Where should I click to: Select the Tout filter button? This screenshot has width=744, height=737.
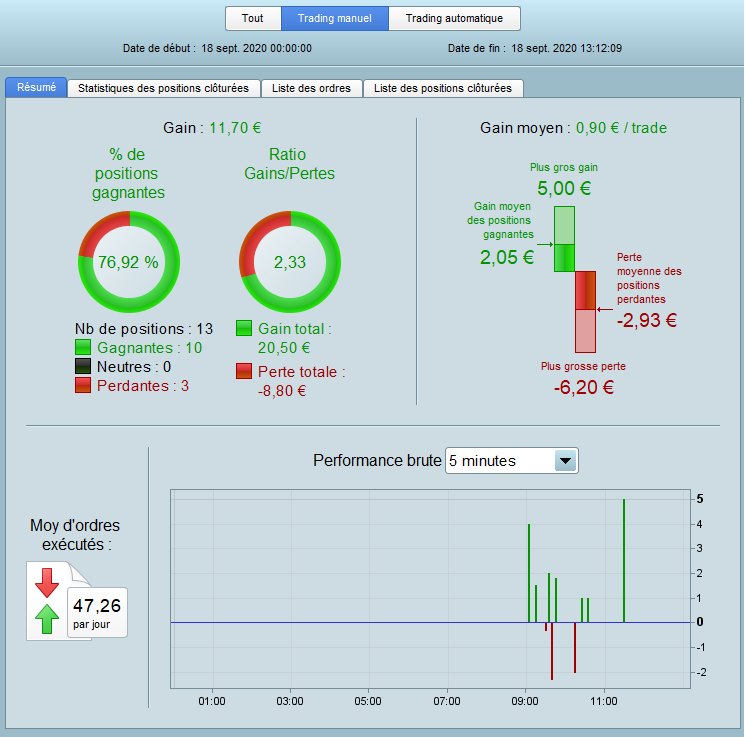pos(253,18)
